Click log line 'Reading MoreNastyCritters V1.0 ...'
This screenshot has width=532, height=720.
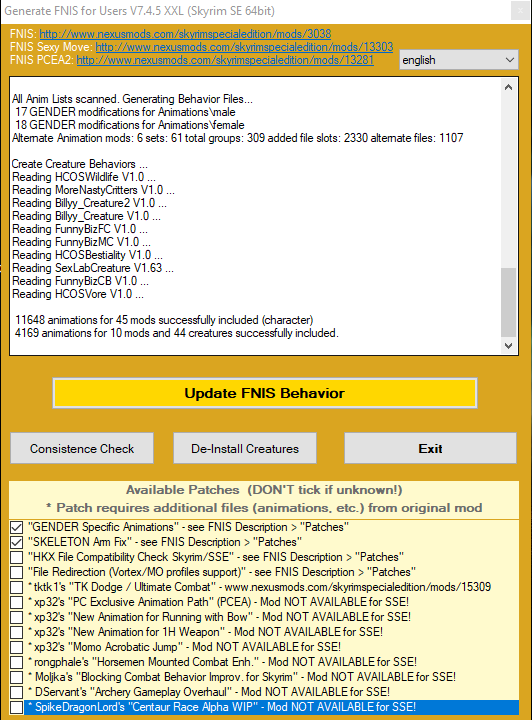[93, 190]
